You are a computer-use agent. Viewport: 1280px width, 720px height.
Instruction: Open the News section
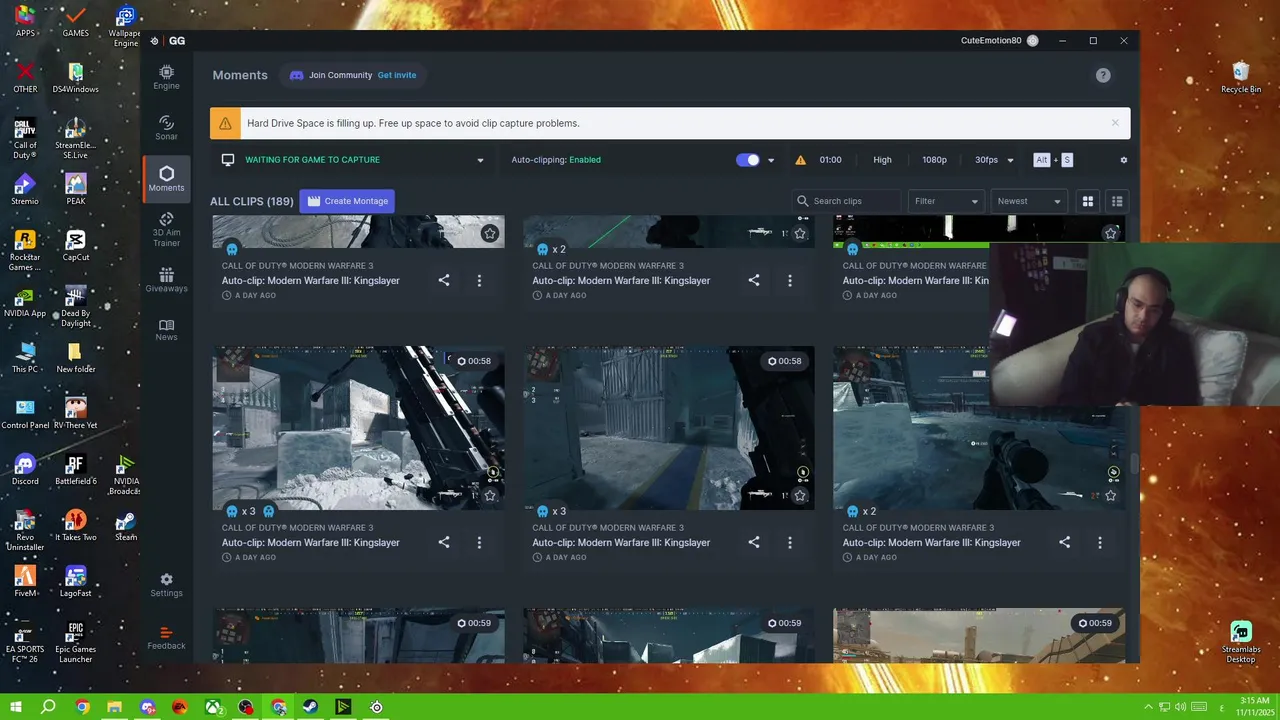click(166, 330)
